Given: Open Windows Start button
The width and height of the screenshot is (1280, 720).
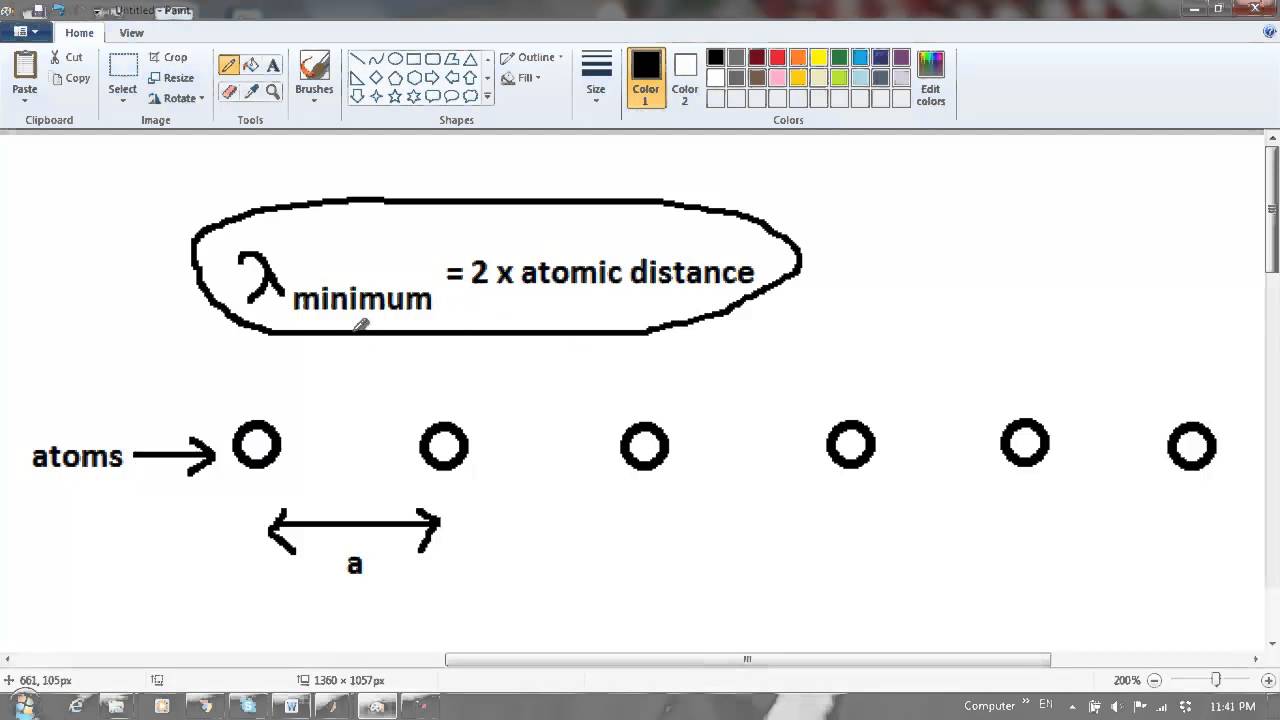Looking at the screenshot, I should point(24,706).
